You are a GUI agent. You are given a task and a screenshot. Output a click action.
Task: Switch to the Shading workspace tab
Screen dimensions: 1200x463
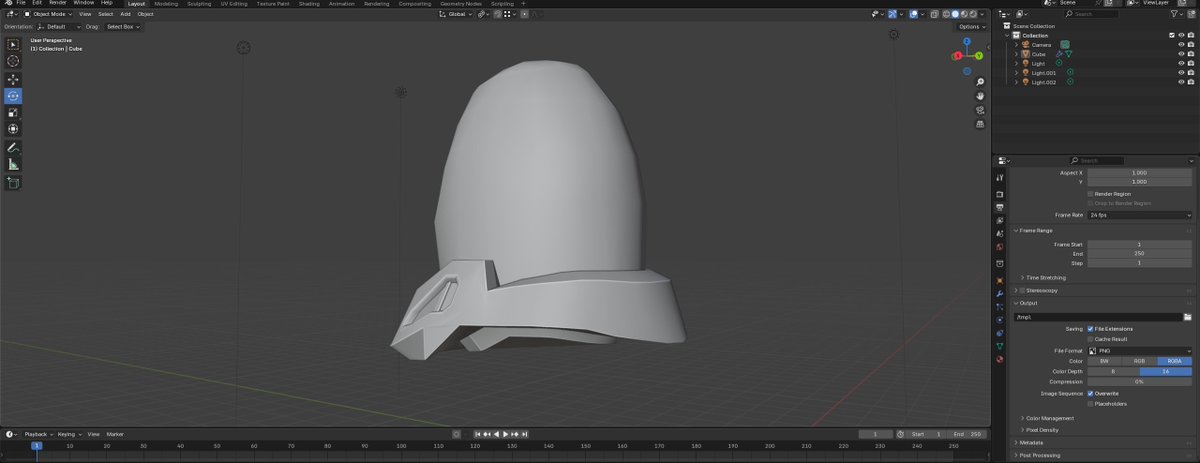tap(310, 3)
